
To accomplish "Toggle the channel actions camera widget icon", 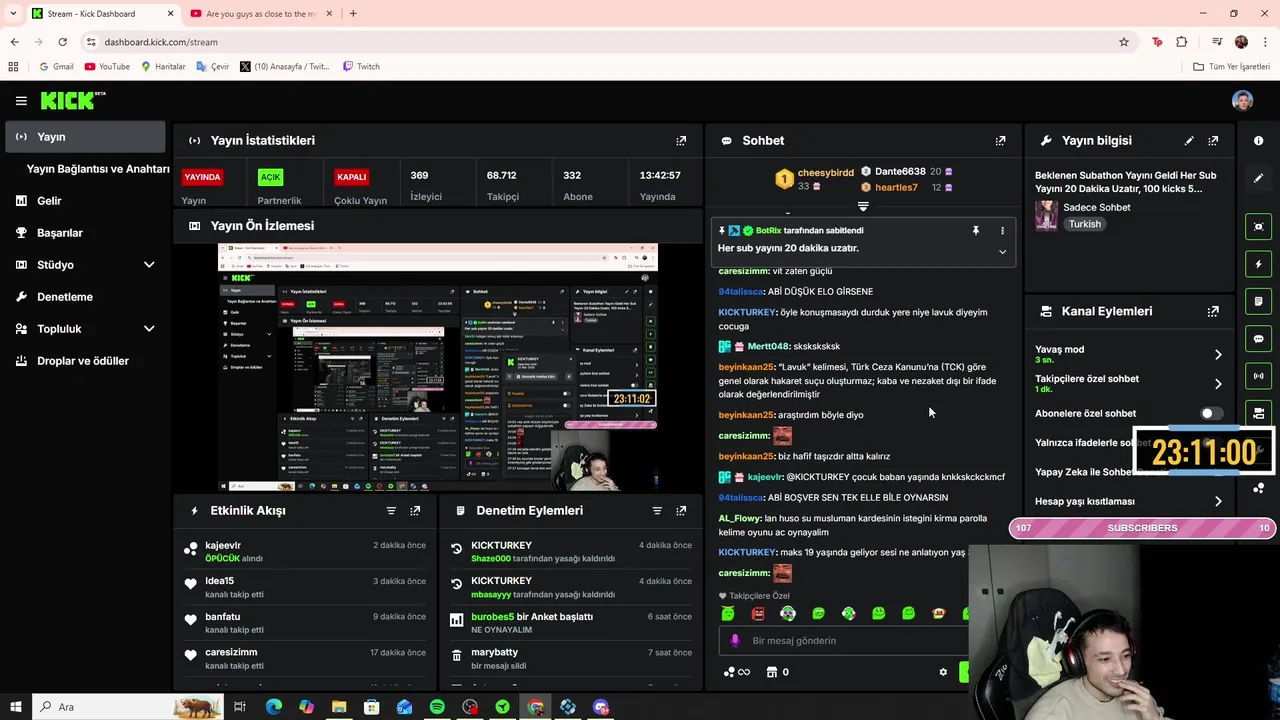I will 1258,413.
